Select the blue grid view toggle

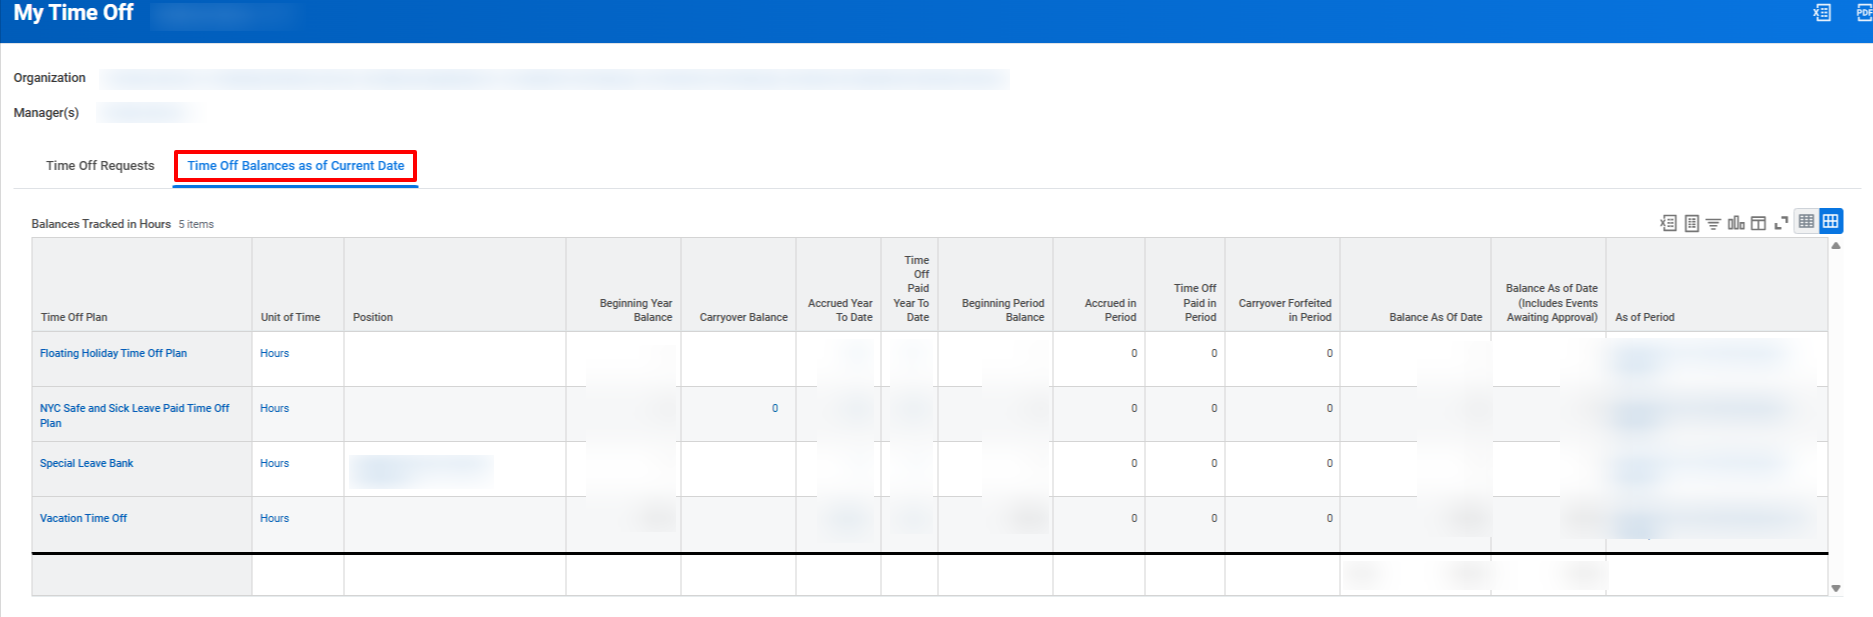[1831, 221]
